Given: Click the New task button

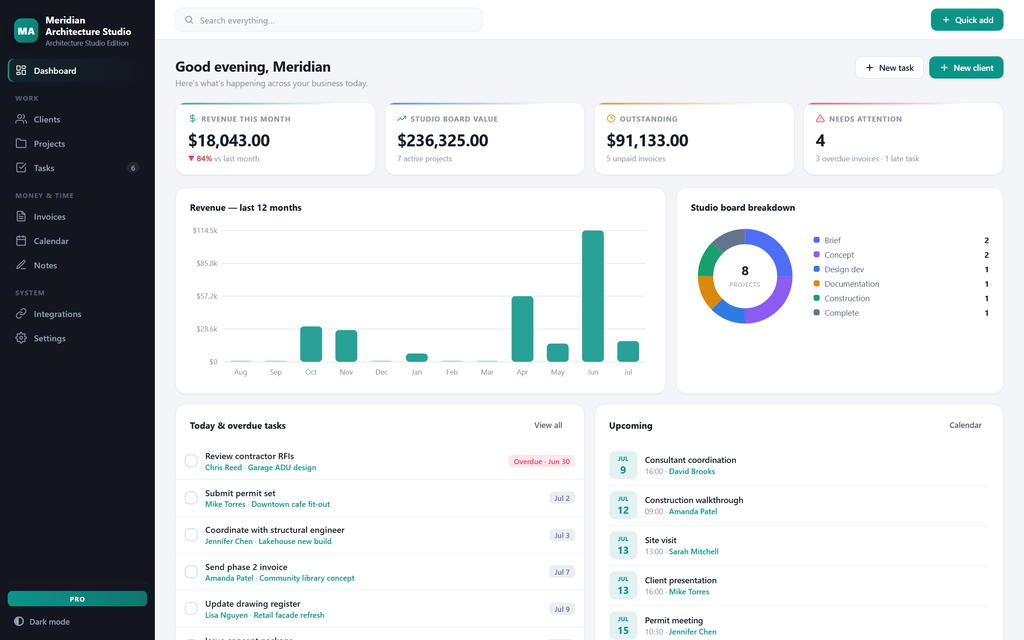Looking at the screenshot, I should pos(889,67).
